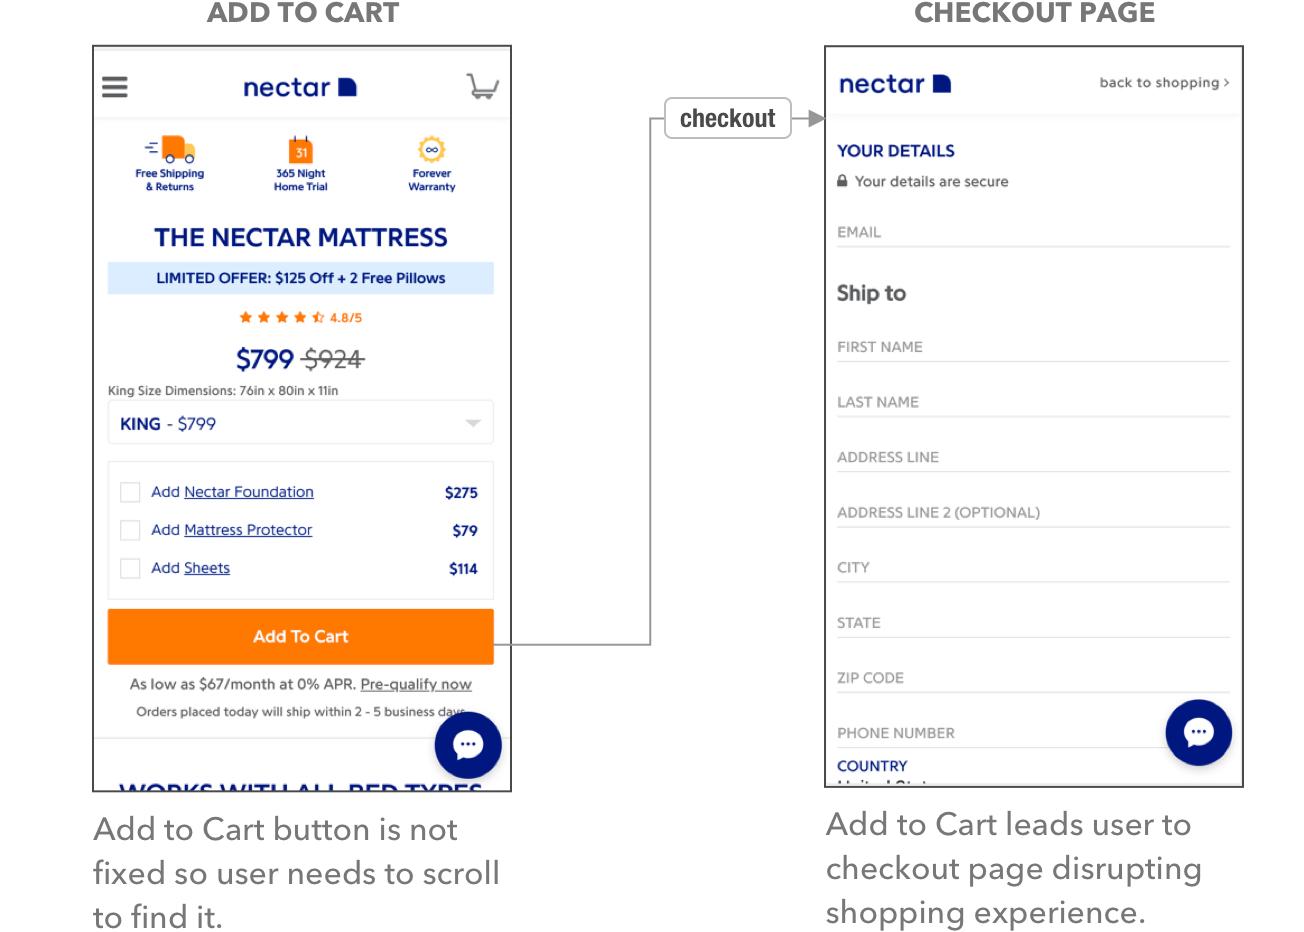Viewport: 1304px width, 932px height.
Task: Open chat bubble on checkout page
Action: (1198, 732)
